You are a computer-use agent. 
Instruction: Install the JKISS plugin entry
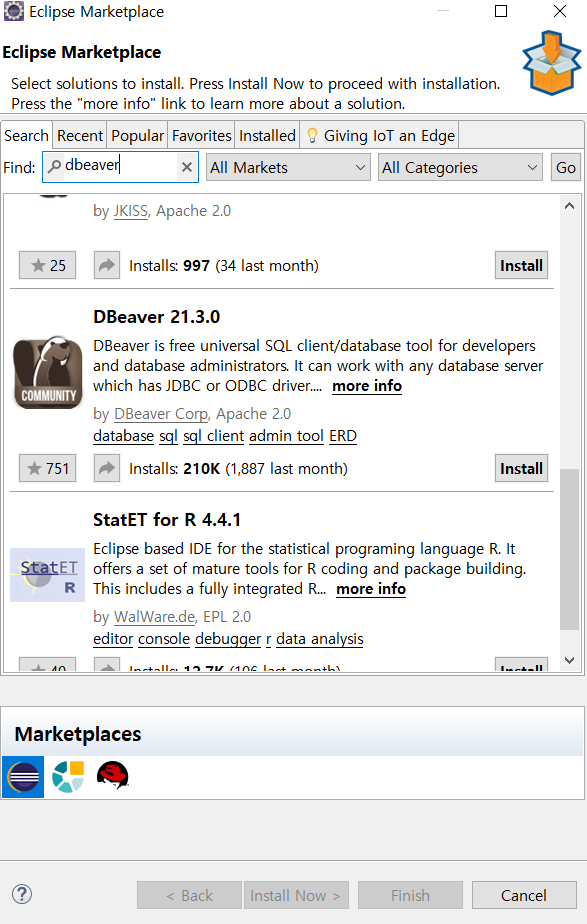[522, 265]
